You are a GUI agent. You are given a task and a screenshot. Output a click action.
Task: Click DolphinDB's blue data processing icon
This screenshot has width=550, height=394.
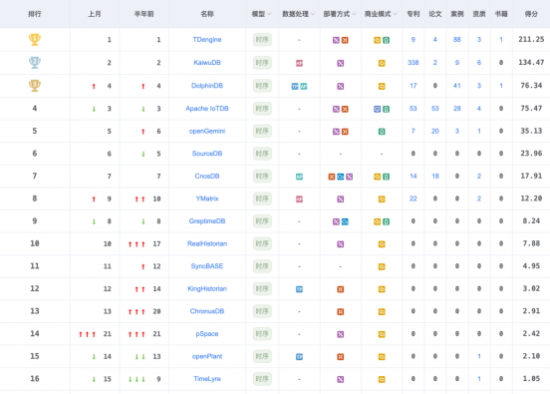(295, 86)
